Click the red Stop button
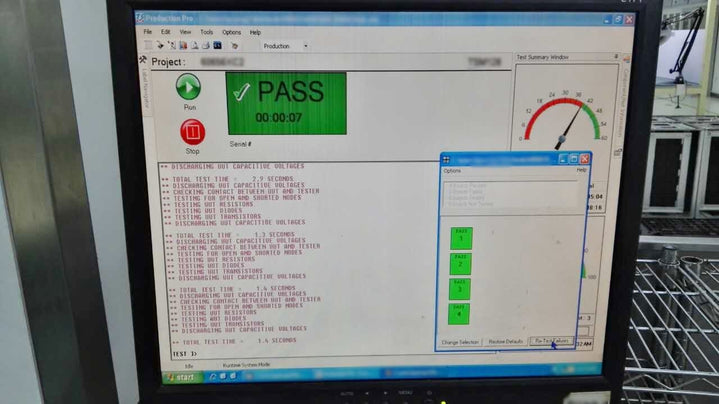 (x=192, y=132)
